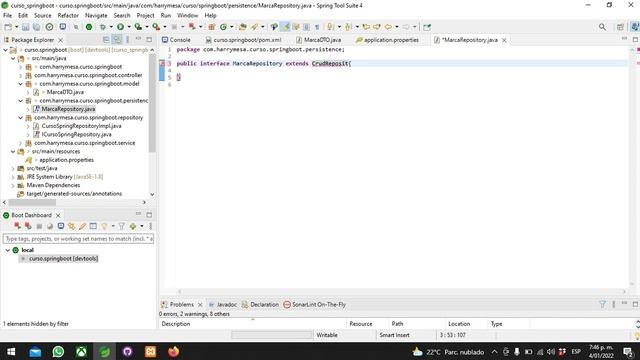Switch to the Console tab
The image size is (640, 360).
pos(176,40)
